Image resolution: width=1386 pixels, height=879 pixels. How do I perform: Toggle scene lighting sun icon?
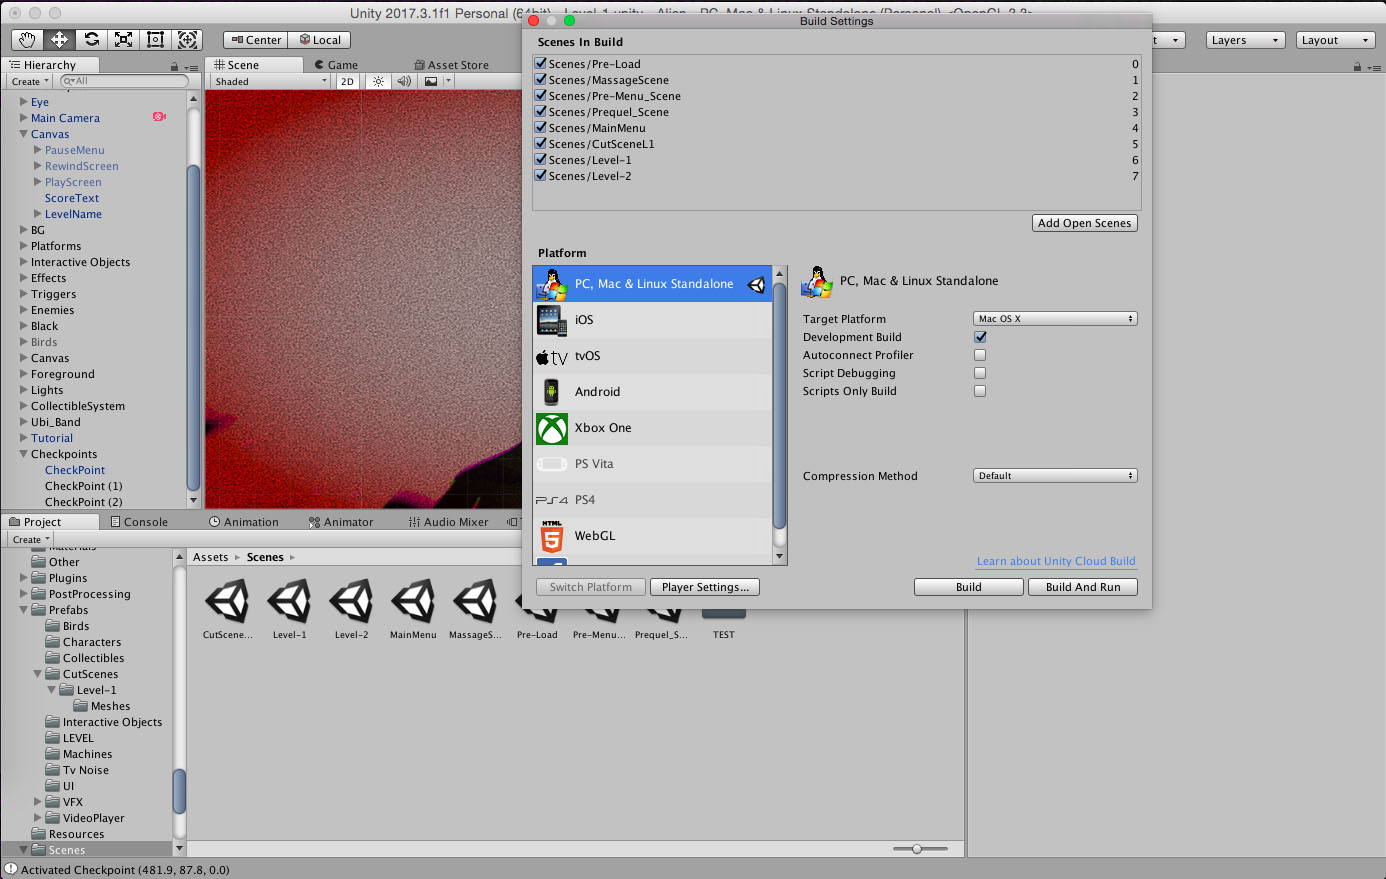(378, 82)
